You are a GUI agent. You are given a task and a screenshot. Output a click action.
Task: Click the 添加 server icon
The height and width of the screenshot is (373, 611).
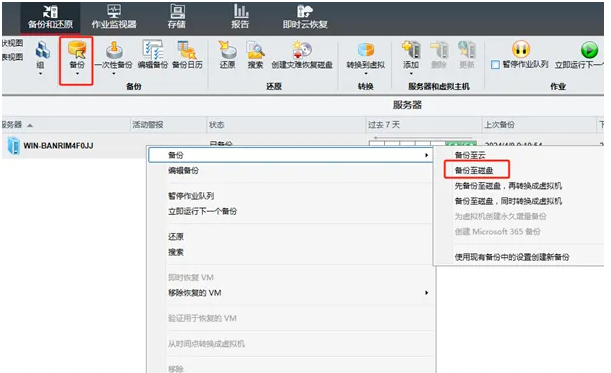coord(411,50)
